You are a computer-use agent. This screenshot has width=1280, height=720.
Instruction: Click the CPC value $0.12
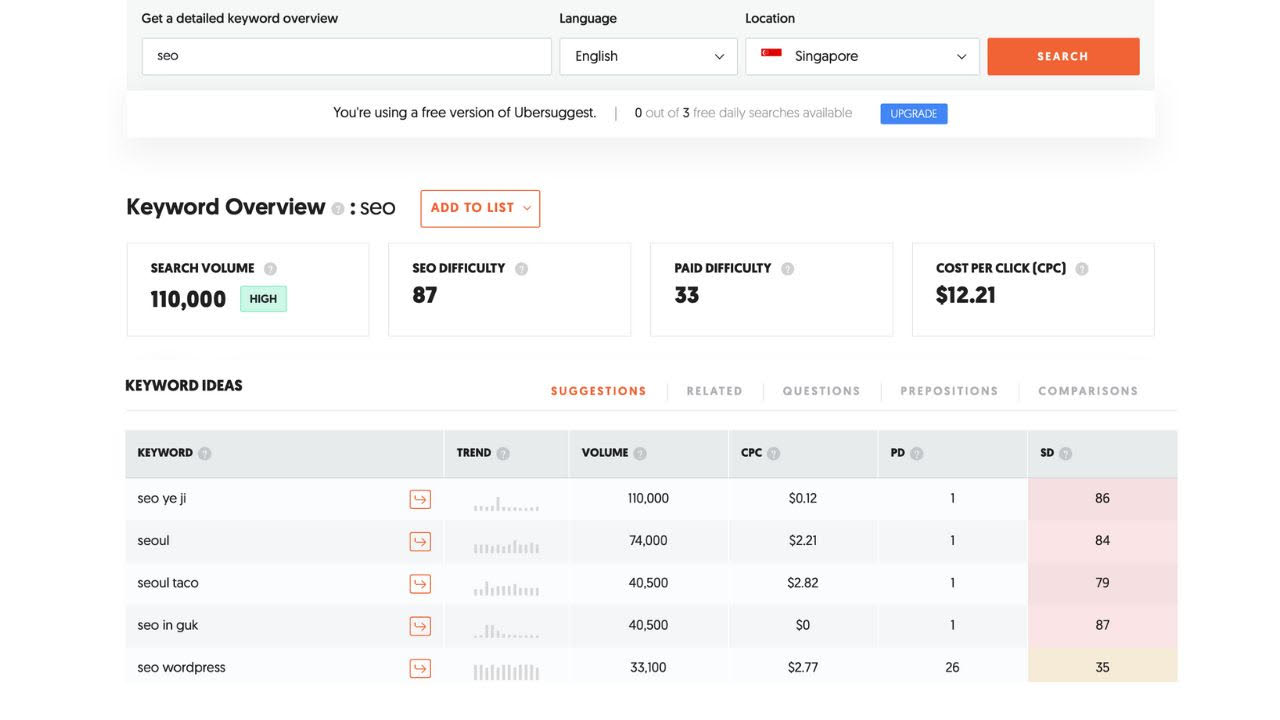coord(803,499)
